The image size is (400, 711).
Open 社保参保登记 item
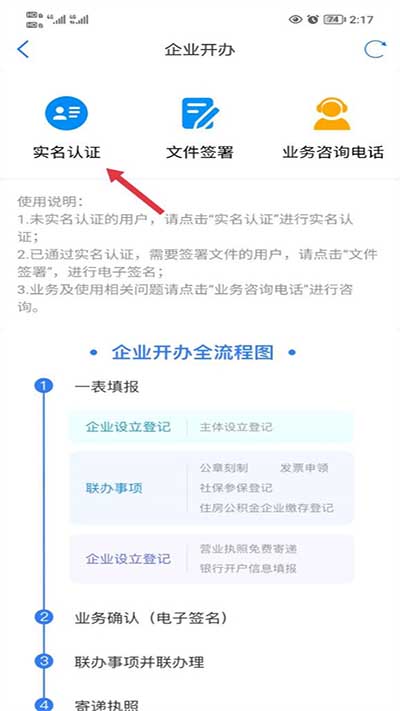tap(236, 488)
